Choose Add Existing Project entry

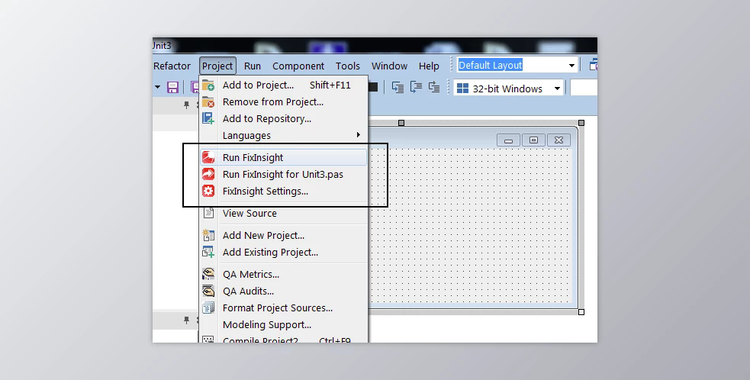284,252
